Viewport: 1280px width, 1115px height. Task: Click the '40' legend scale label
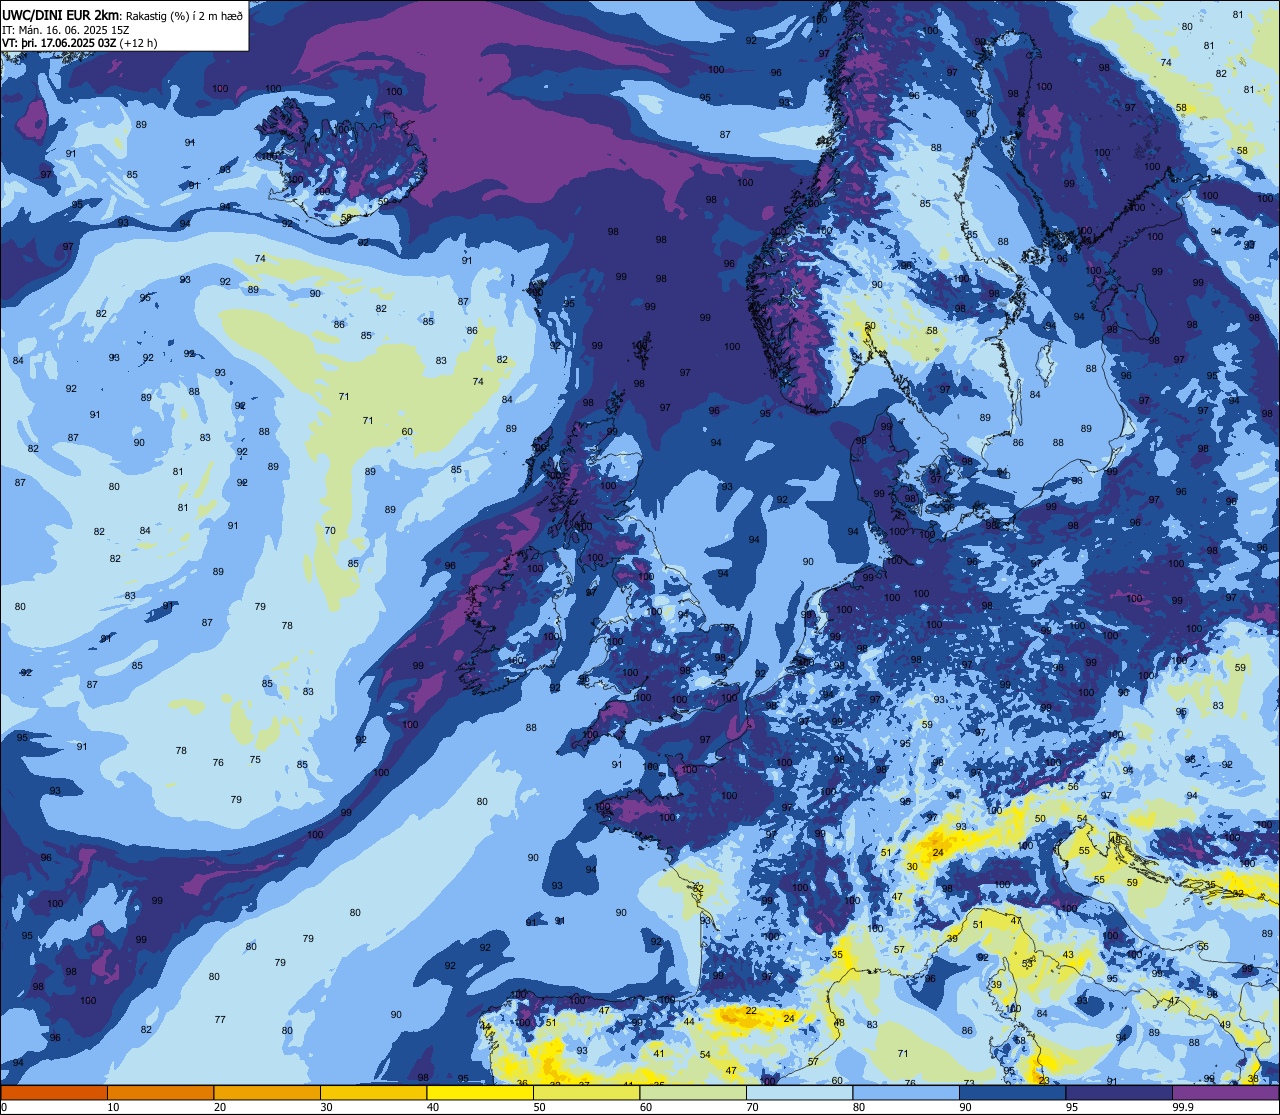pos(433,1107)
